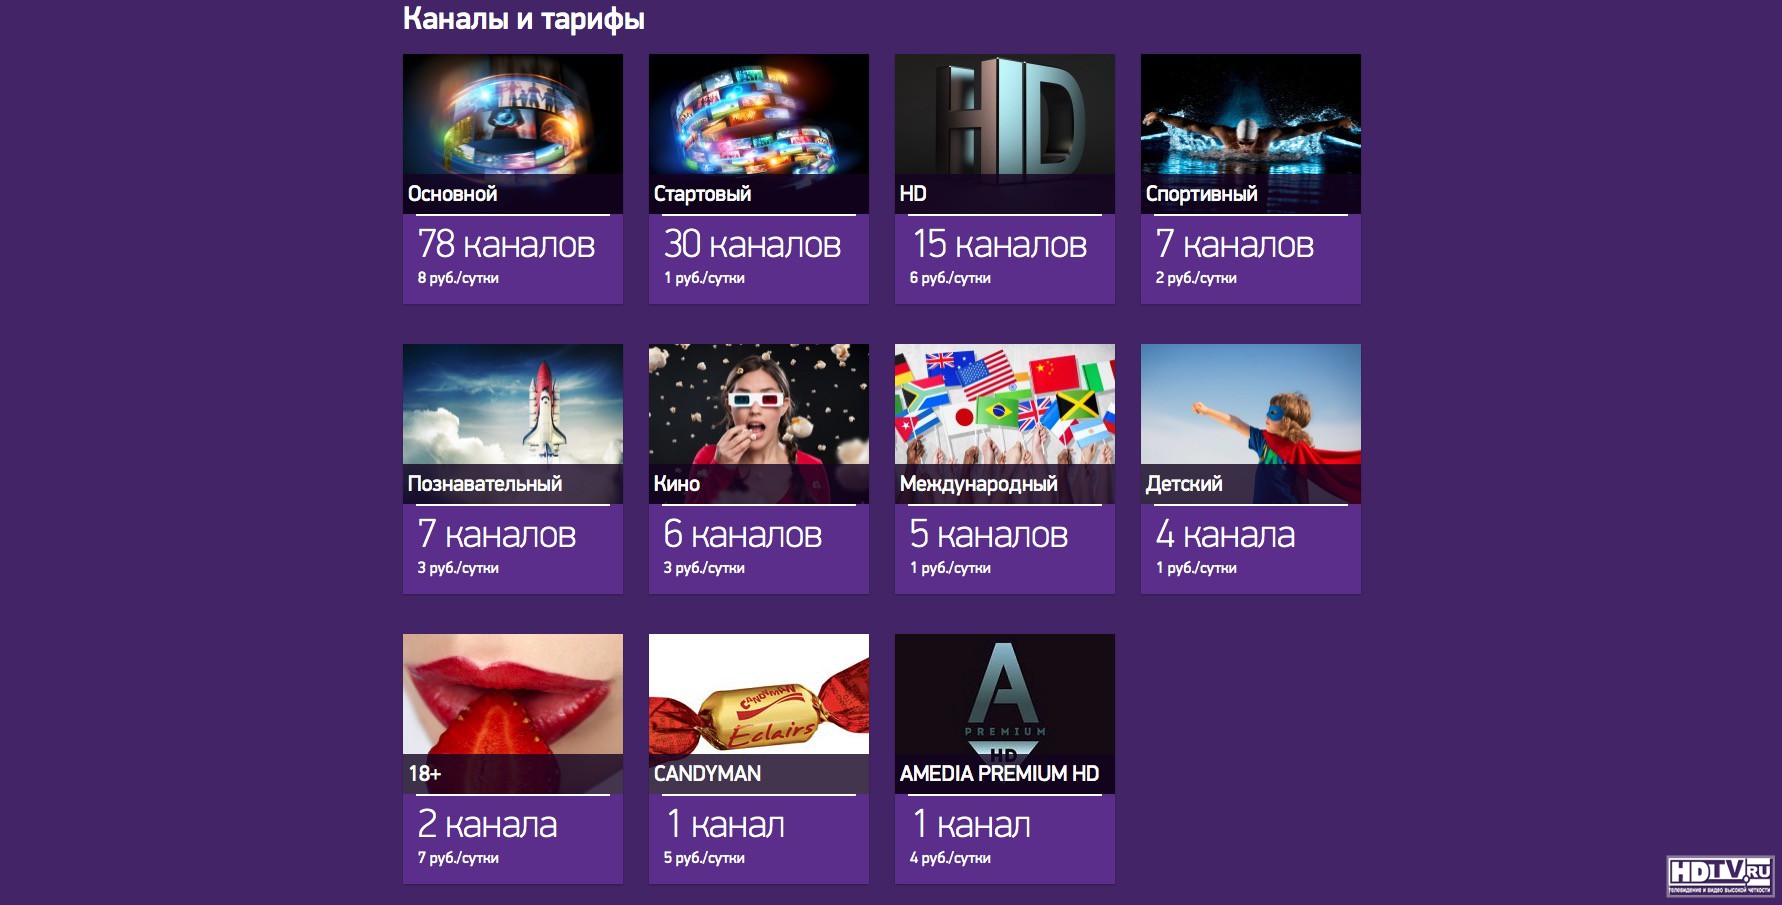Viewport: 1782px width, 905px height.
Task: Select the 15 каналов HD tariff
Action: (999, 244)
